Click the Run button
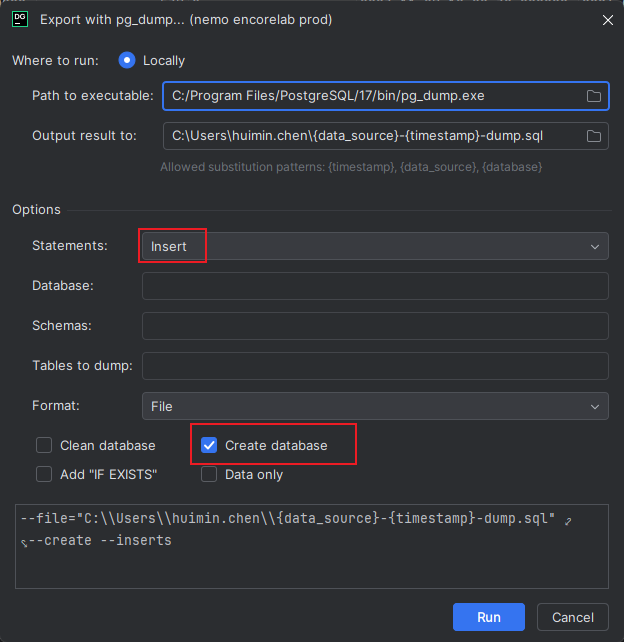 (x=489, y=617)
